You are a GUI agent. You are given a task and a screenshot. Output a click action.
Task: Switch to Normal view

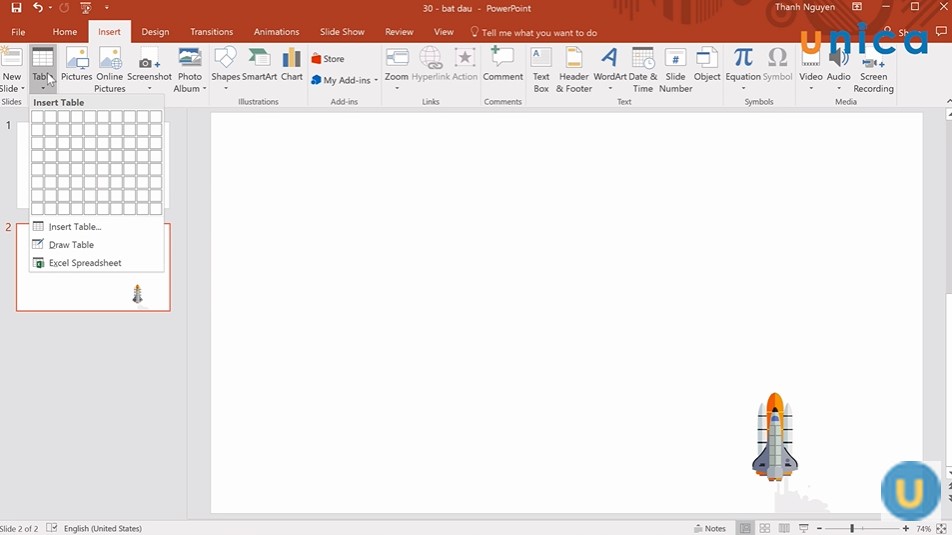coord(745,528)
